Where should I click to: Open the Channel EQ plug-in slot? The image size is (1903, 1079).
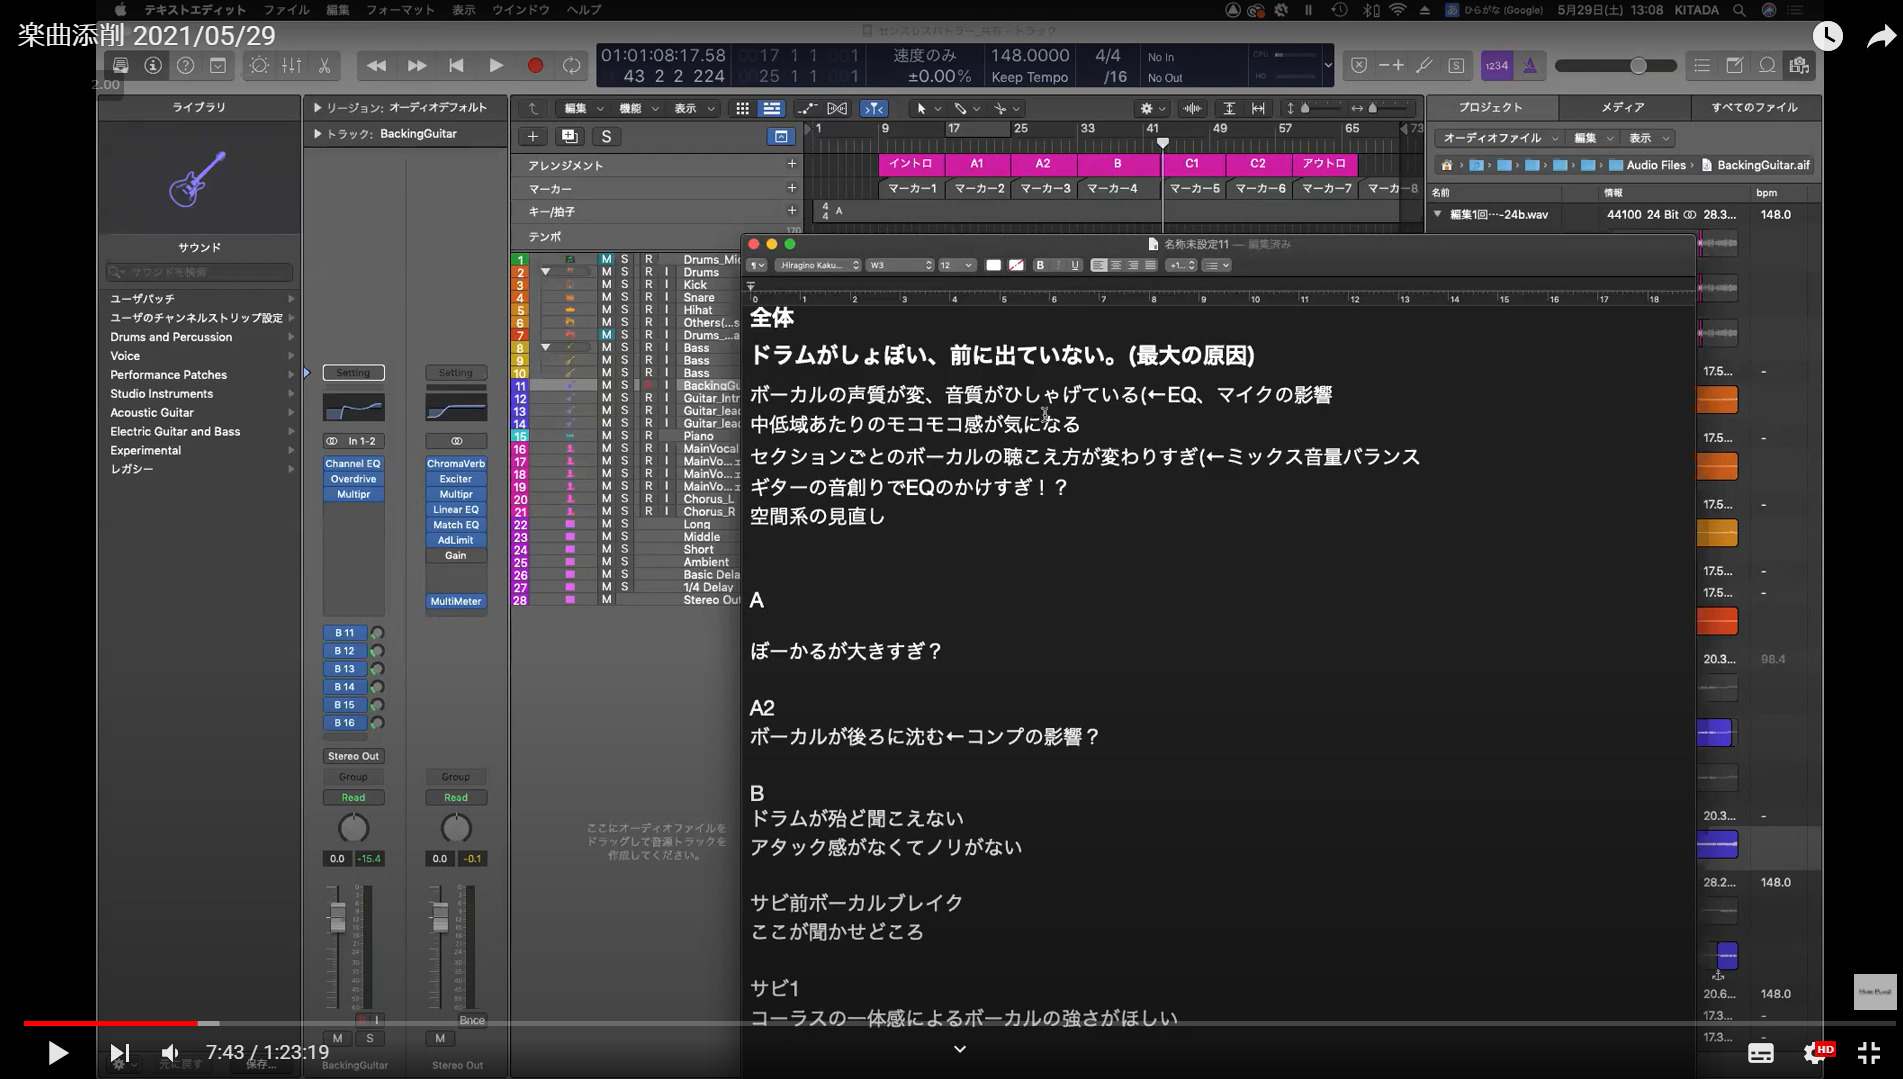[x=353, y=464]
